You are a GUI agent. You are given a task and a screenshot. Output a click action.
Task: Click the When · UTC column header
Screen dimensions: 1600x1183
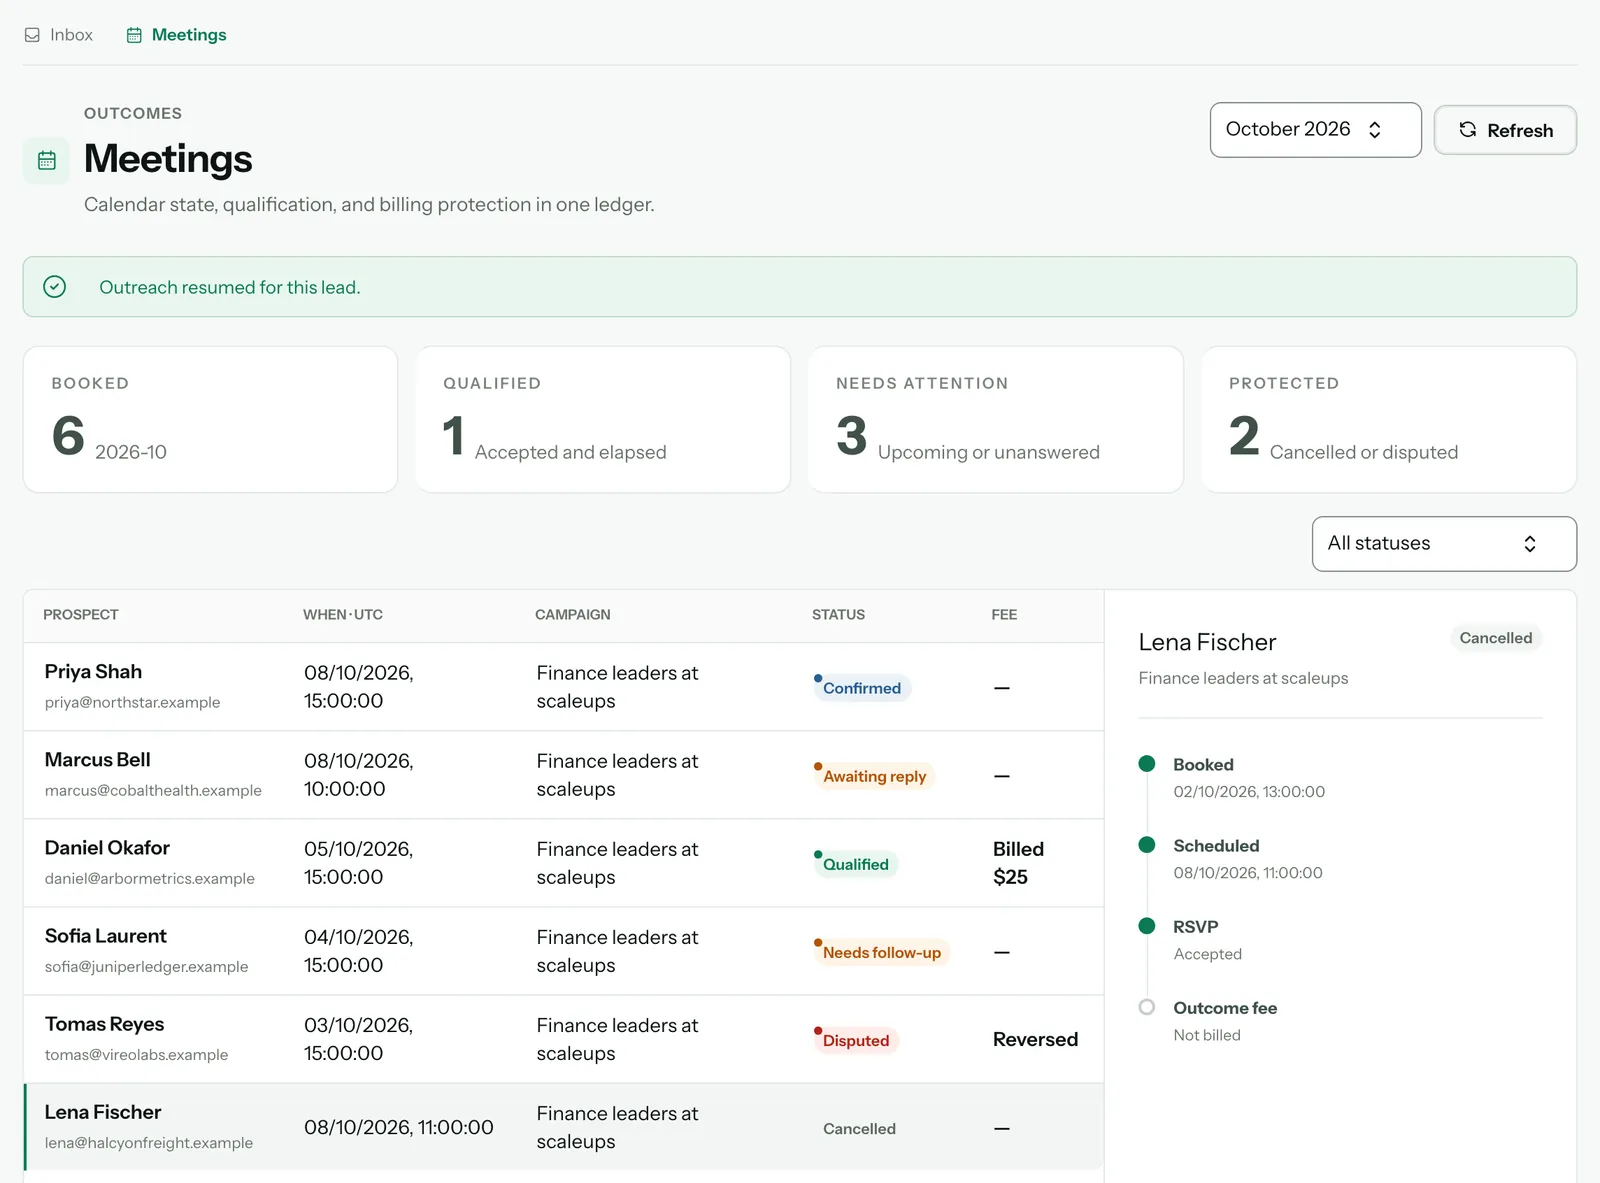pos(343,615)
